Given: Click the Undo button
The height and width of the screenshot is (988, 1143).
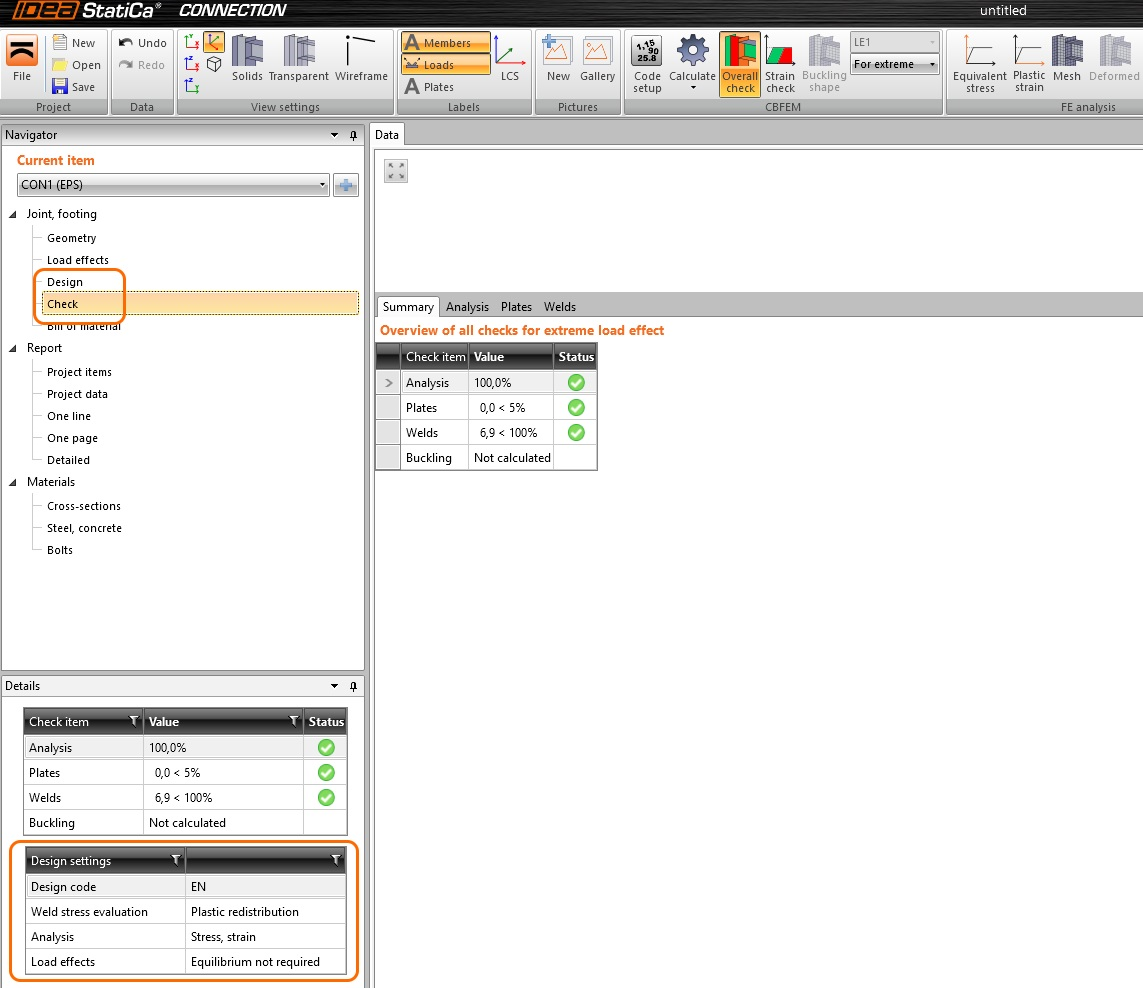Looking at the screenshot, I should (143, 43).
